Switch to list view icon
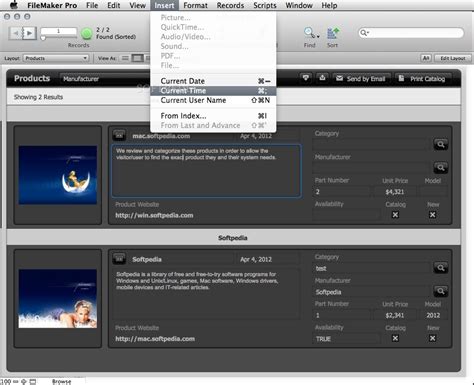Screen dimensions: 474x385 coord(125,58)
